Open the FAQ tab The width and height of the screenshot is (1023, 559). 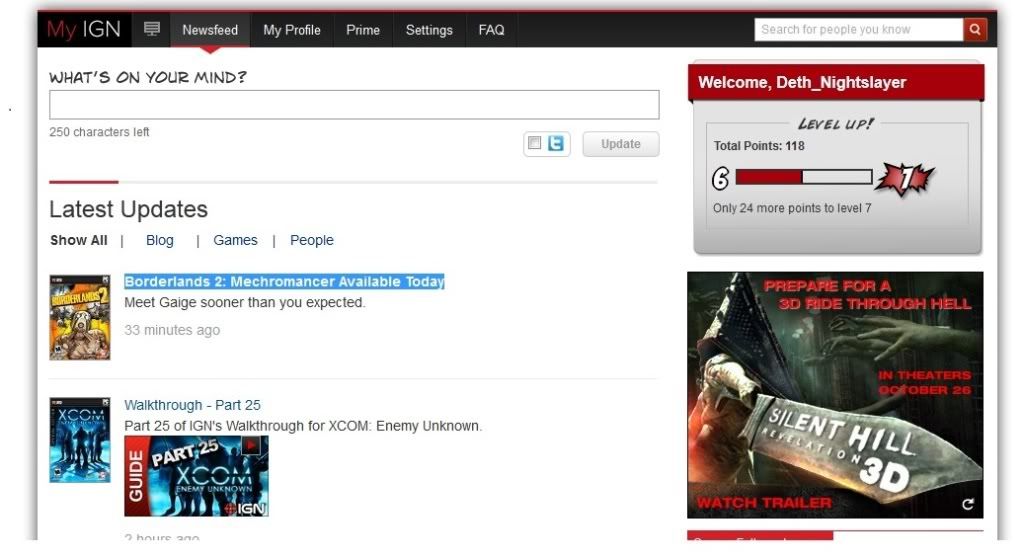coord(491,30)
